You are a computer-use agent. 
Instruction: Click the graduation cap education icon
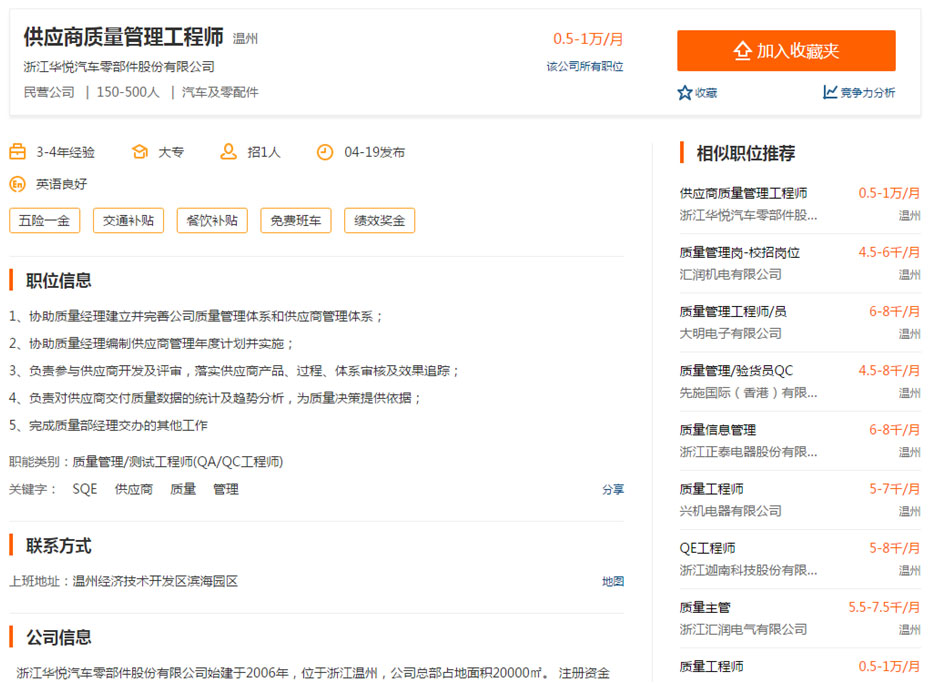point(140,152)
